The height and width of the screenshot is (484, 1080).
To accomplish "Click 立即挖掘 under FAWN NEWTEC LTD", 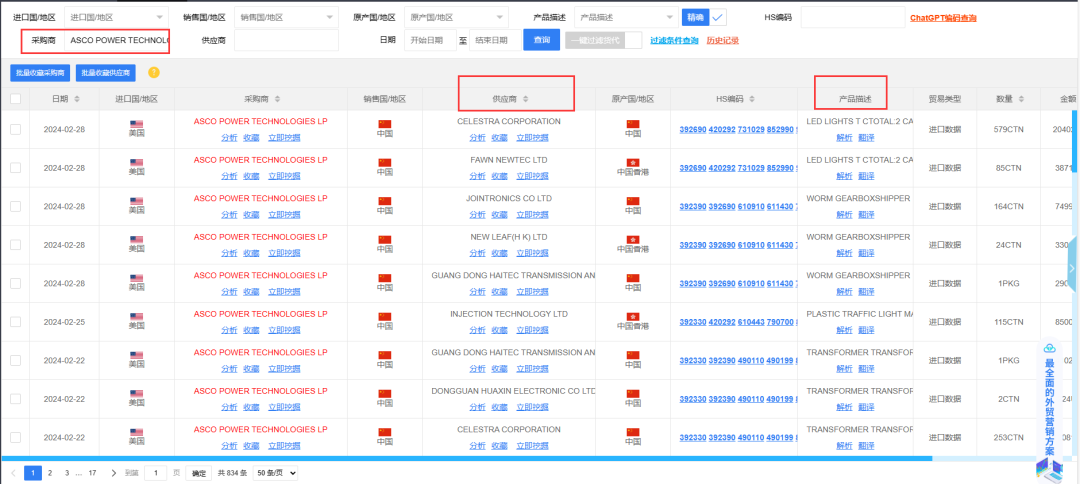I will tap(532, 176).
